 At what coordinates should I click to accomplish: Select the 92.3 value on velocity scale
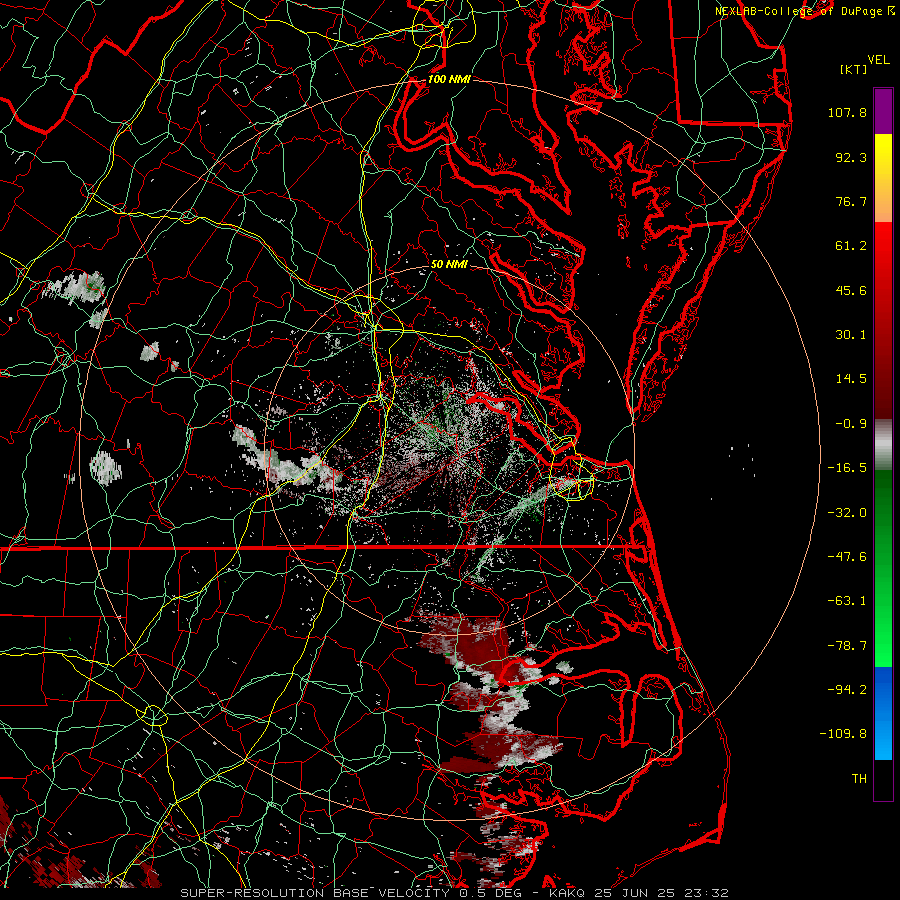click(851, 157)
